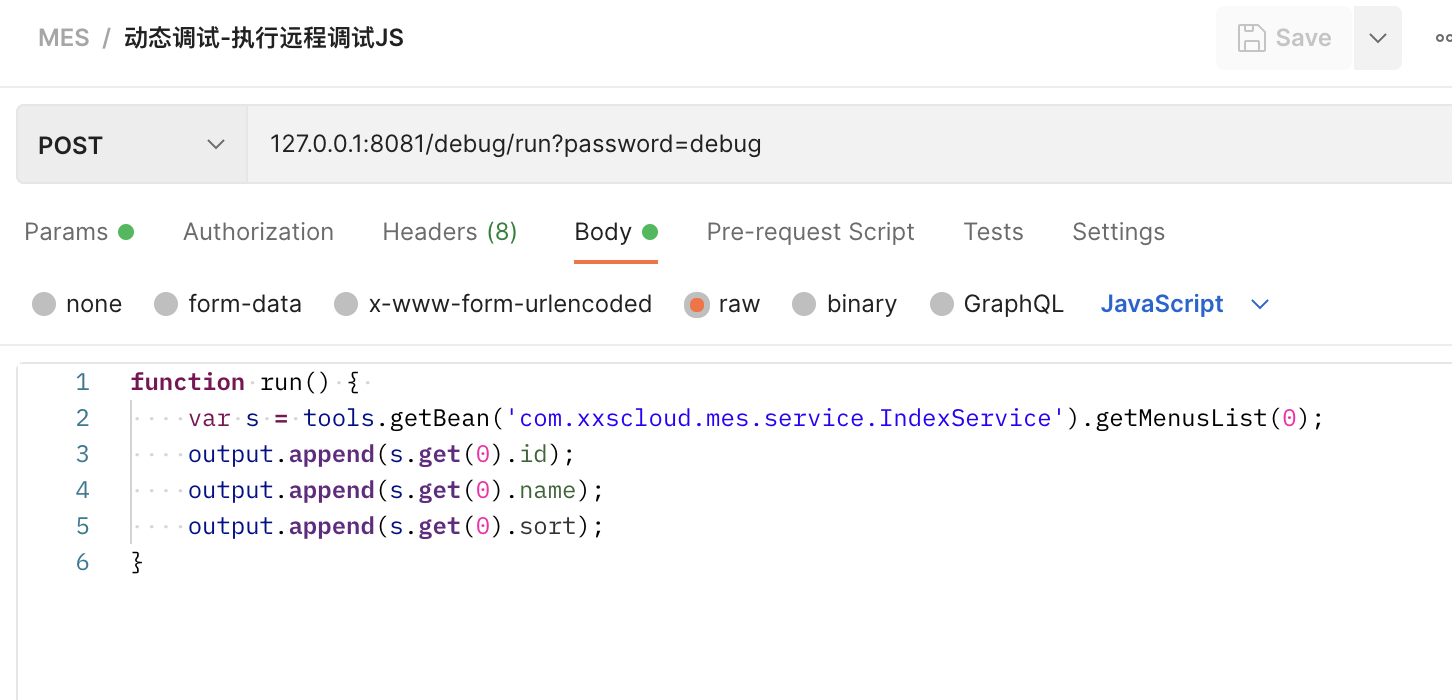
Task: Click the Save button
Action: coord(1284,38)
